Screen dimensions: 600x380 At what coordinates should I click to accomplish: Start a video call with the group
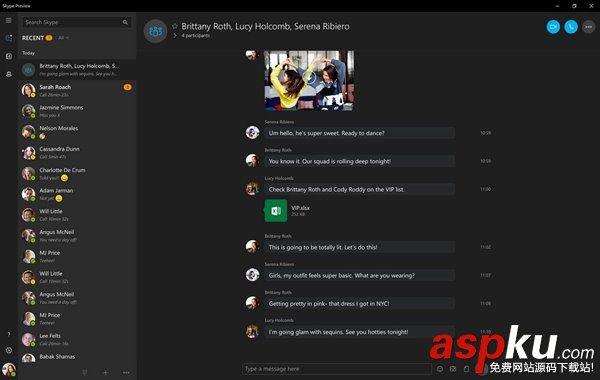tap(553, 27)
